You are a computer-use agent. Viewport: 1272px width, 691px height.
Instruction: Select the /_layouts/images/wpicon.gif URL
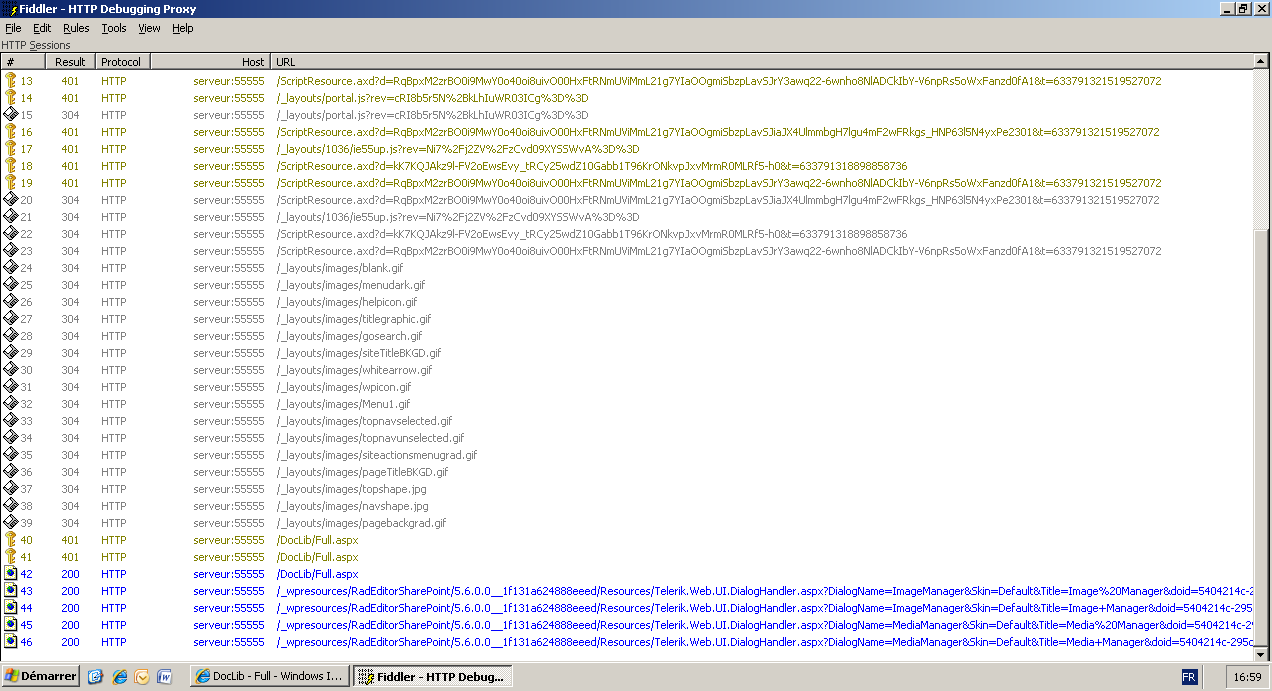click(344, 387)
